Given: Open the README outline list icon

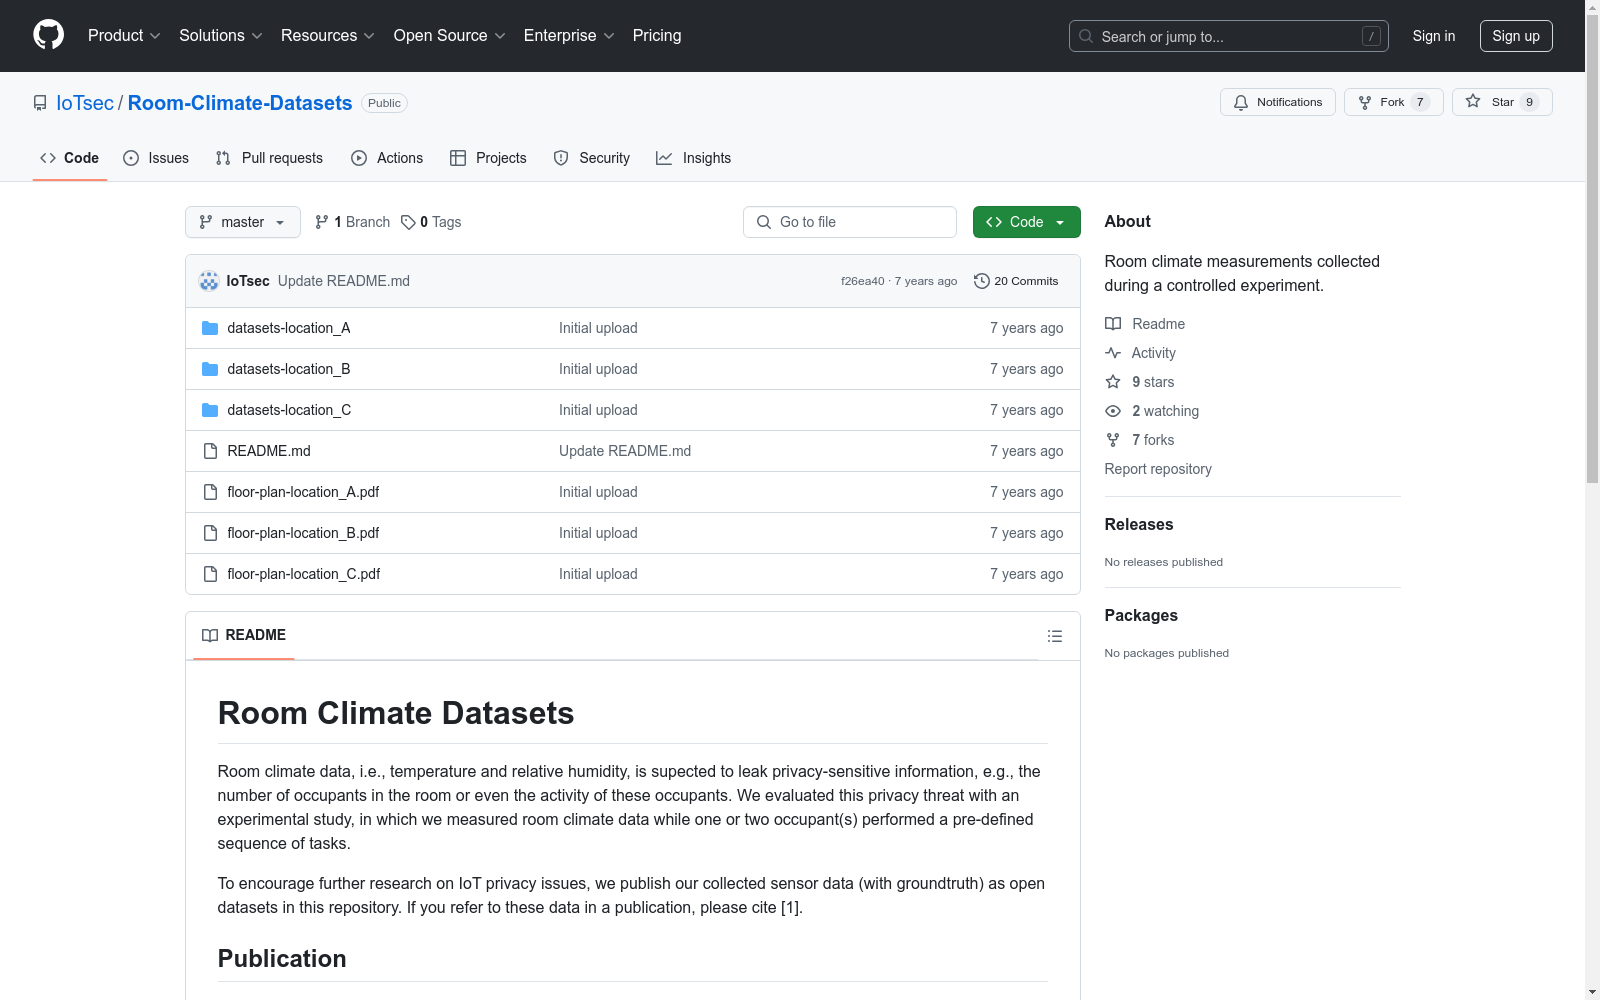Looking at the screenshot, I should tap(1054, 636).
